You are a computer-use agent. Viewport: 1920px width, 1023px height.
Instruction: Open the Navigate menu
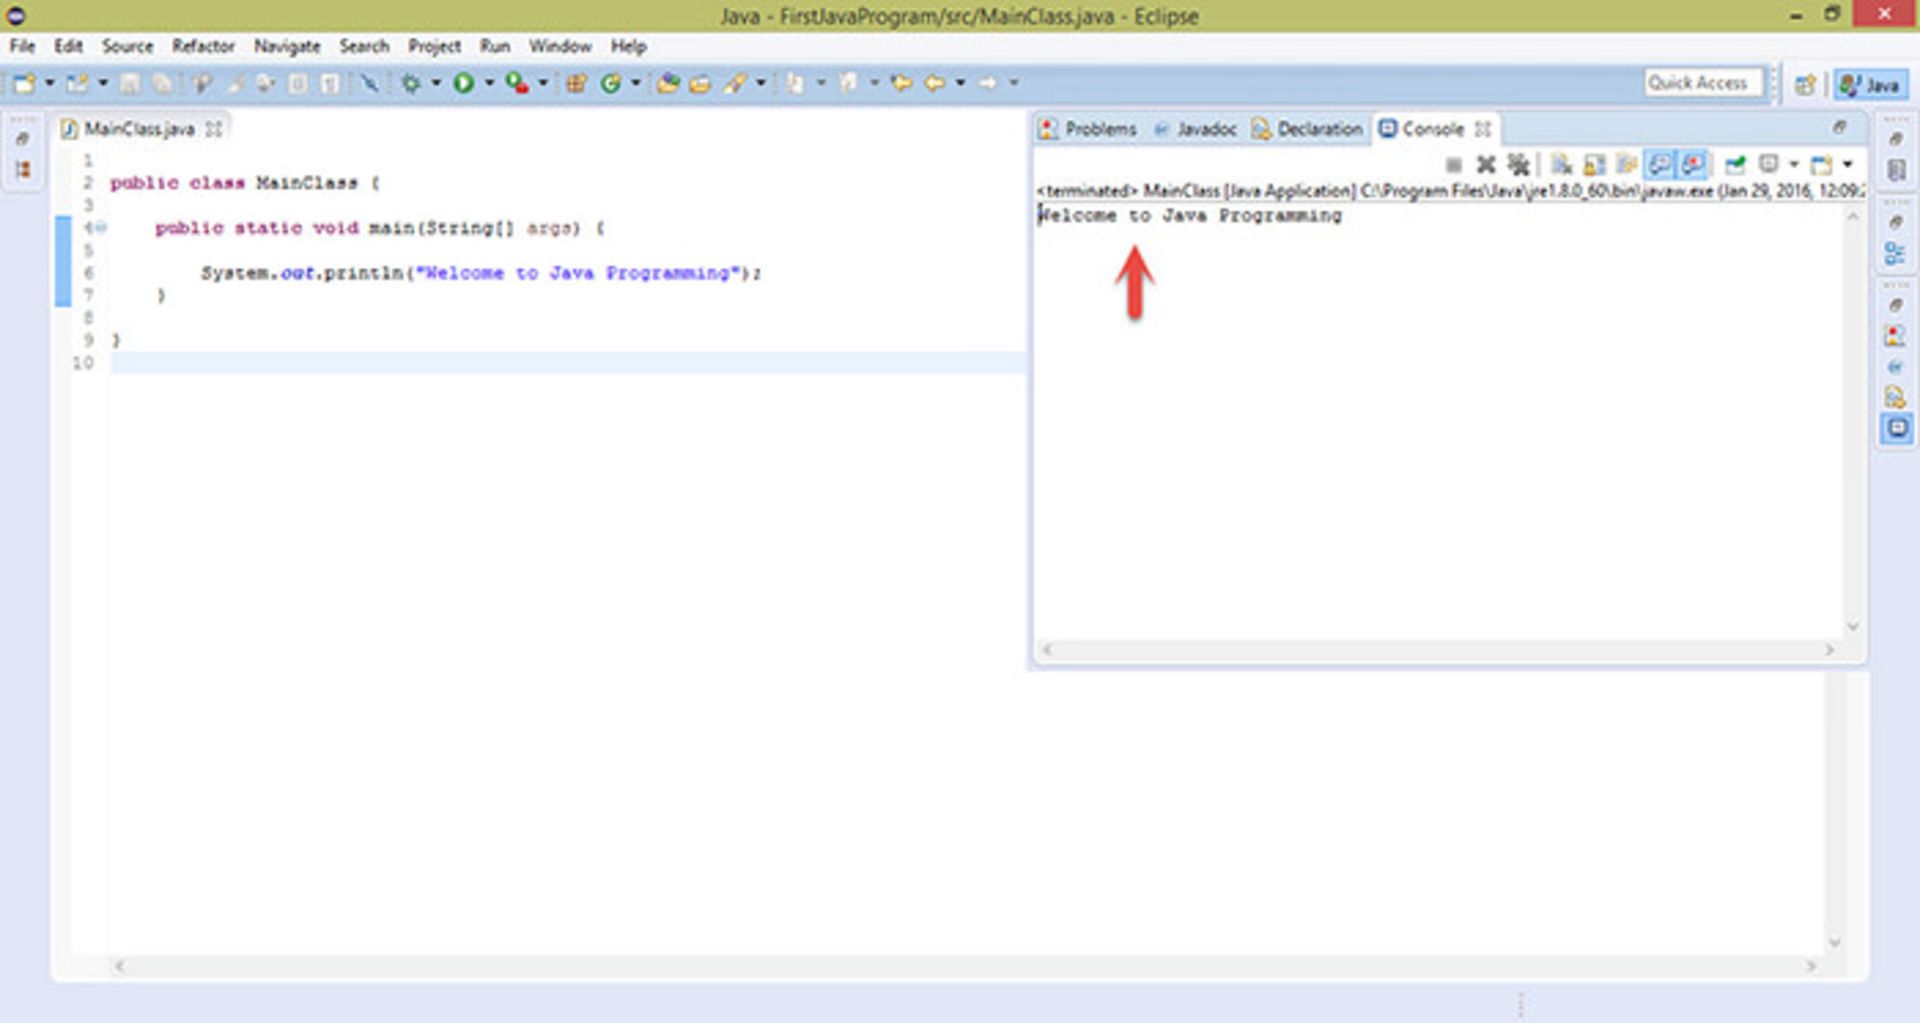pos(287,46)
